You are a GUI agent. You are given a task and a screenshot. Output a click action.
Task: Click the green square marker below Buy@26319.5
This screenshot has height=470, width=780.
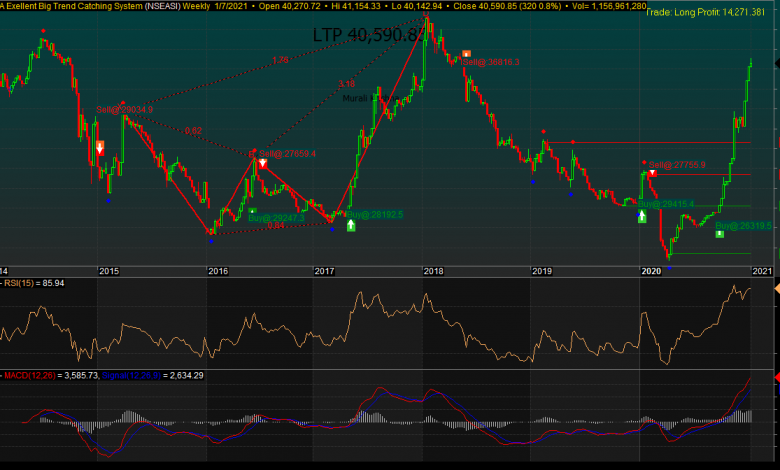pos(720,234)
